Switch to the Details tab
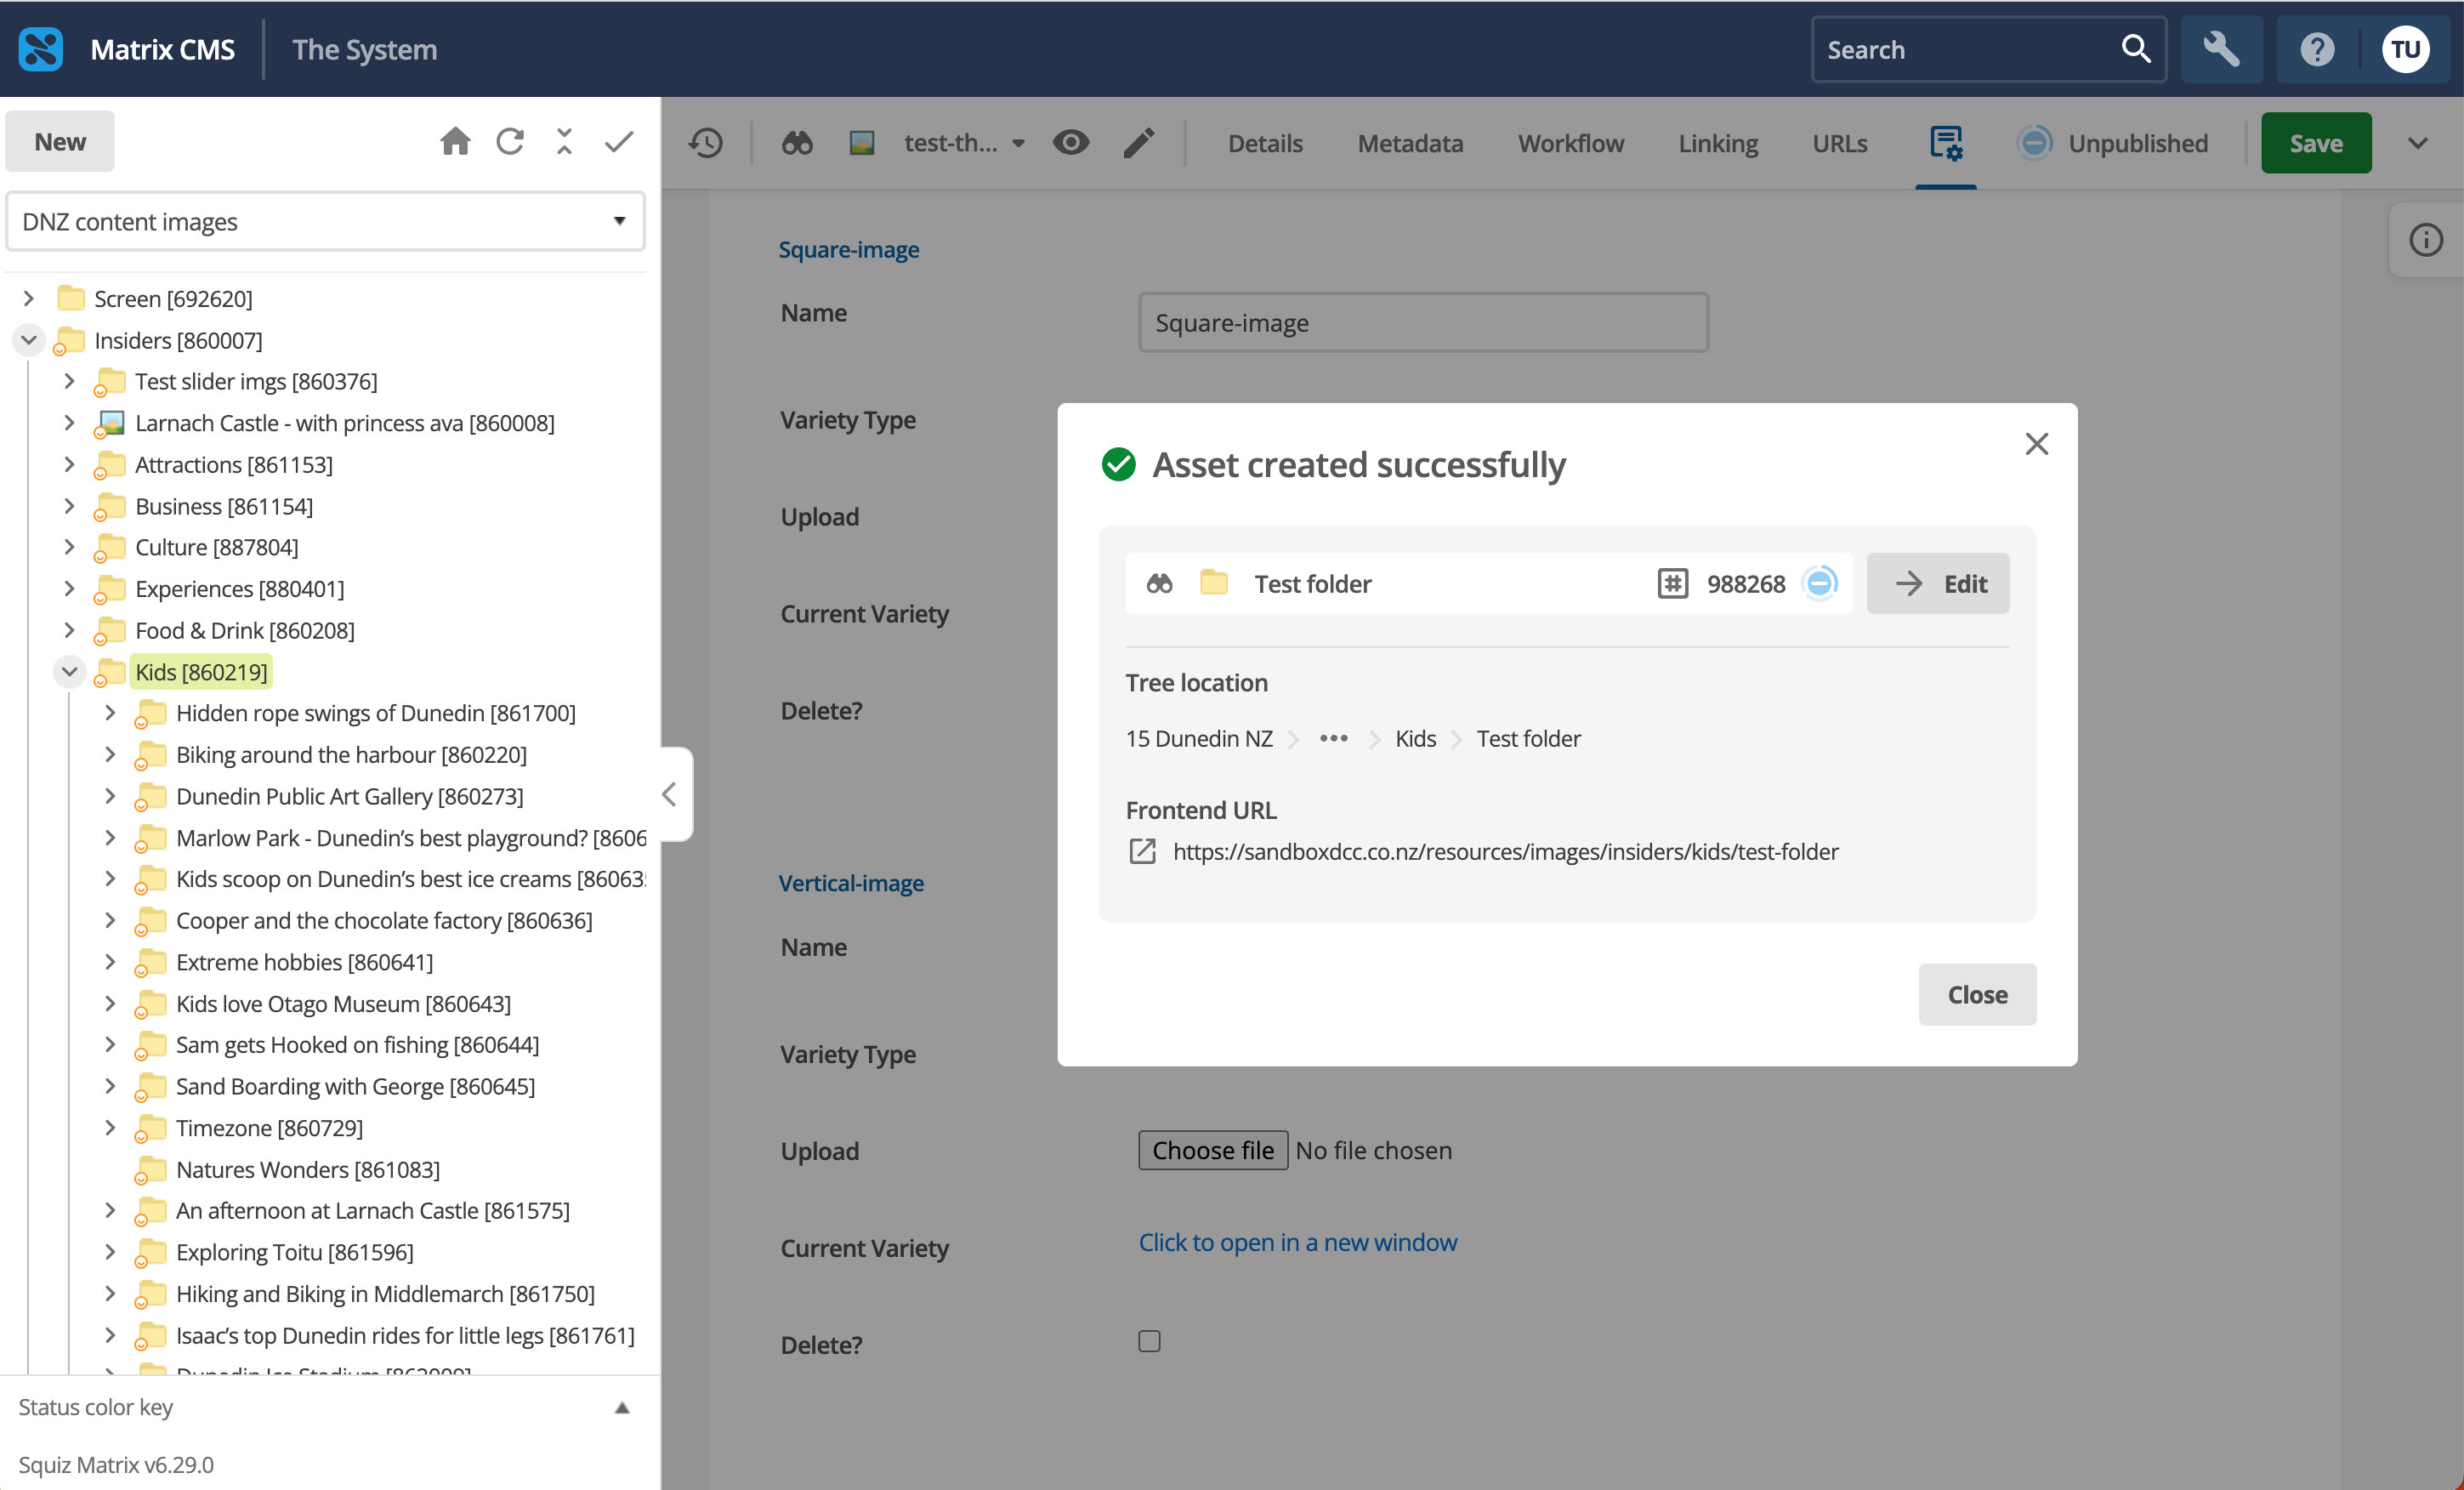Image resolution: width=2464 pixels, height=1490 pixels. click(x=1265, y=143)
